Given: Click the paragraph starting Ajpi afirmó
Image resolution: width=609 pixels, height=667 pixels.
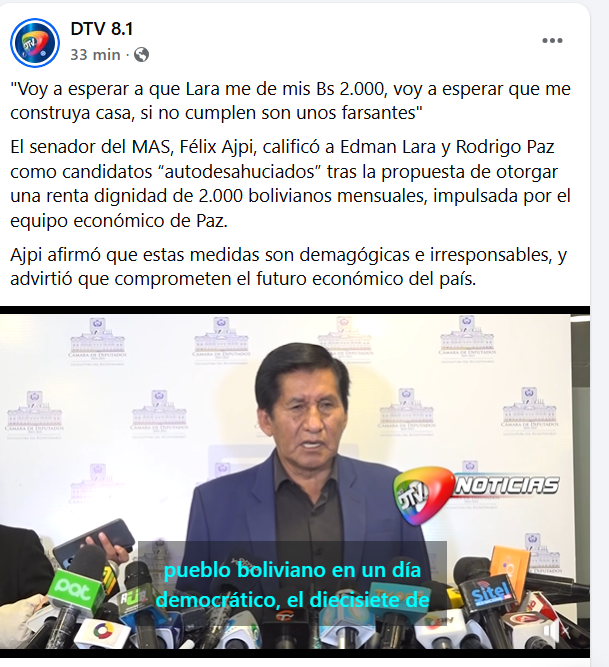Looking at the screenshot, I should click(x=288, y=267).
